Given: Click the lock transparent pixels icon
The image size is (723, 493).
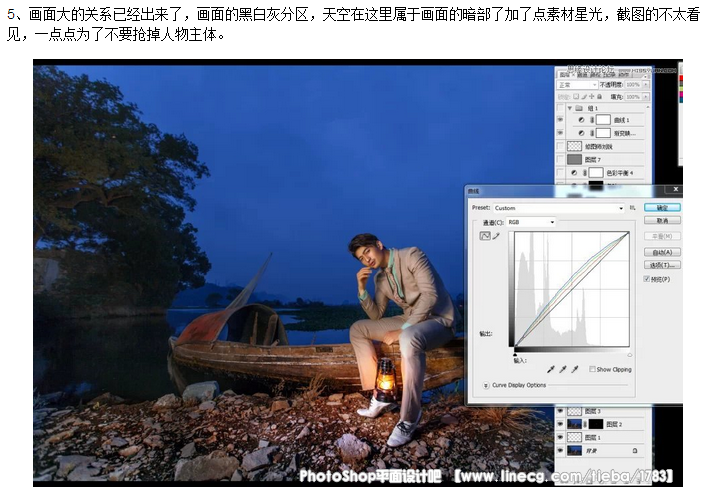Looking at the screenshot, I should click(576, 96).
